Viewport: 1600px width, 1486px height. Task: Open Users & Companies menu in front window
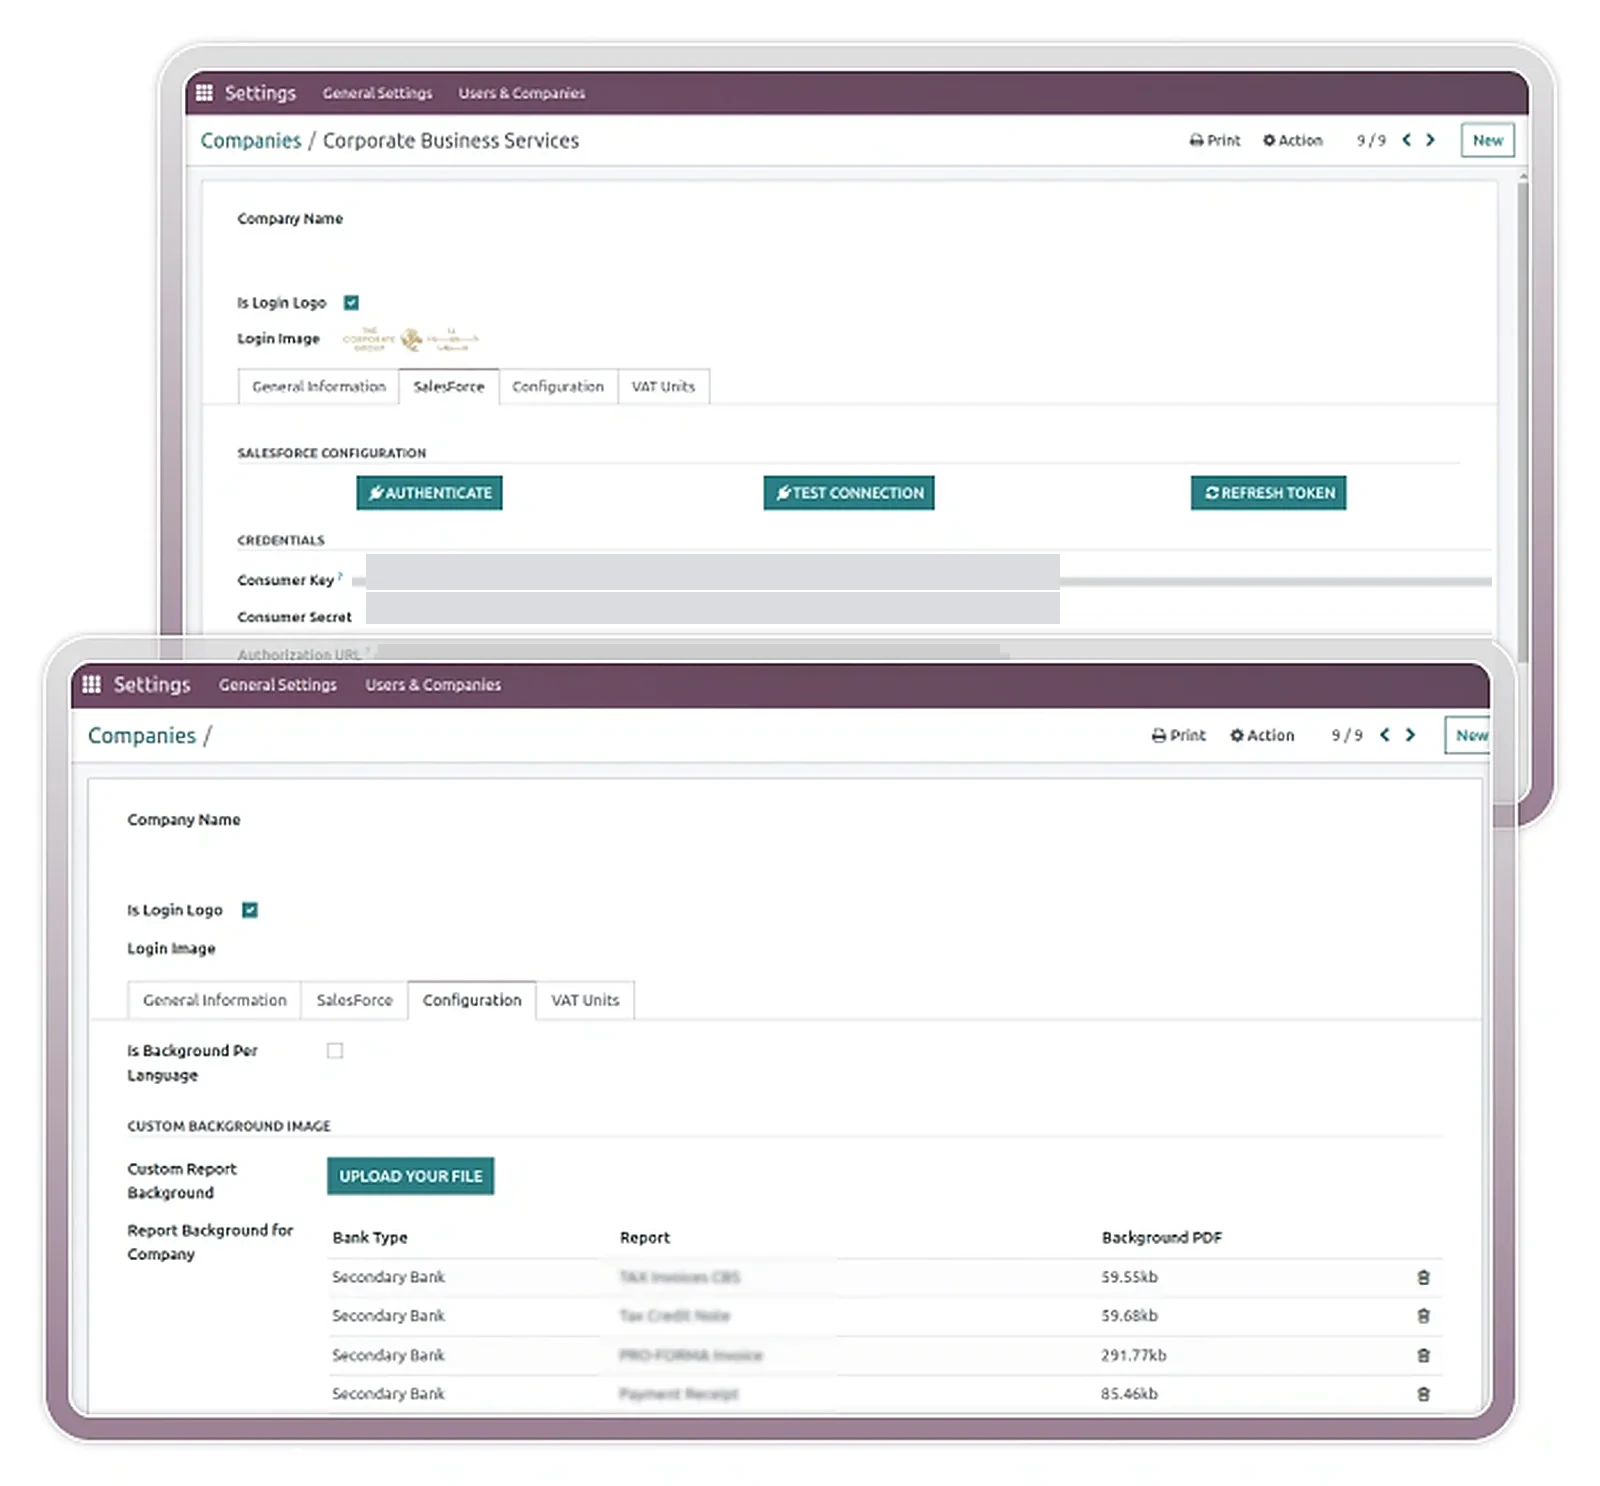(x=433, y=685)
